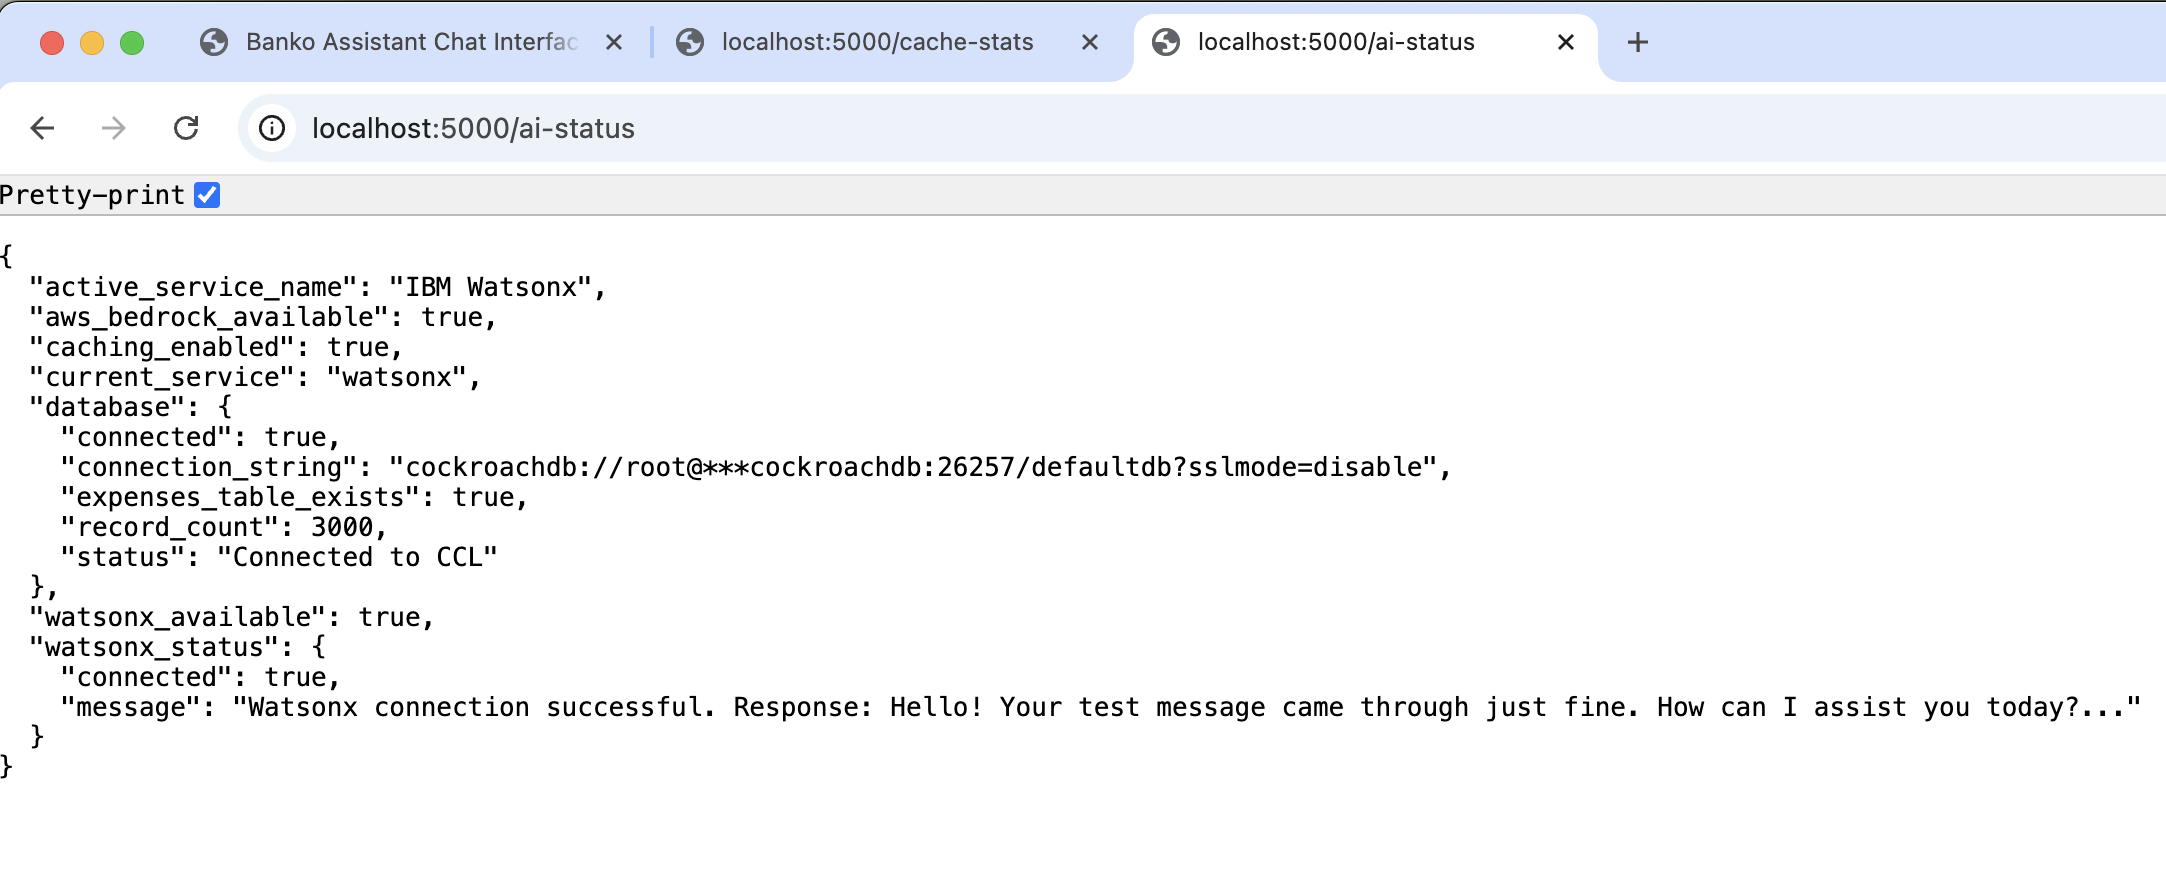Image resolution: width=2166 pixels, height=886 pixels.
Task: Click globe favicon on ai-status tab
Action: coord(1166,42)
